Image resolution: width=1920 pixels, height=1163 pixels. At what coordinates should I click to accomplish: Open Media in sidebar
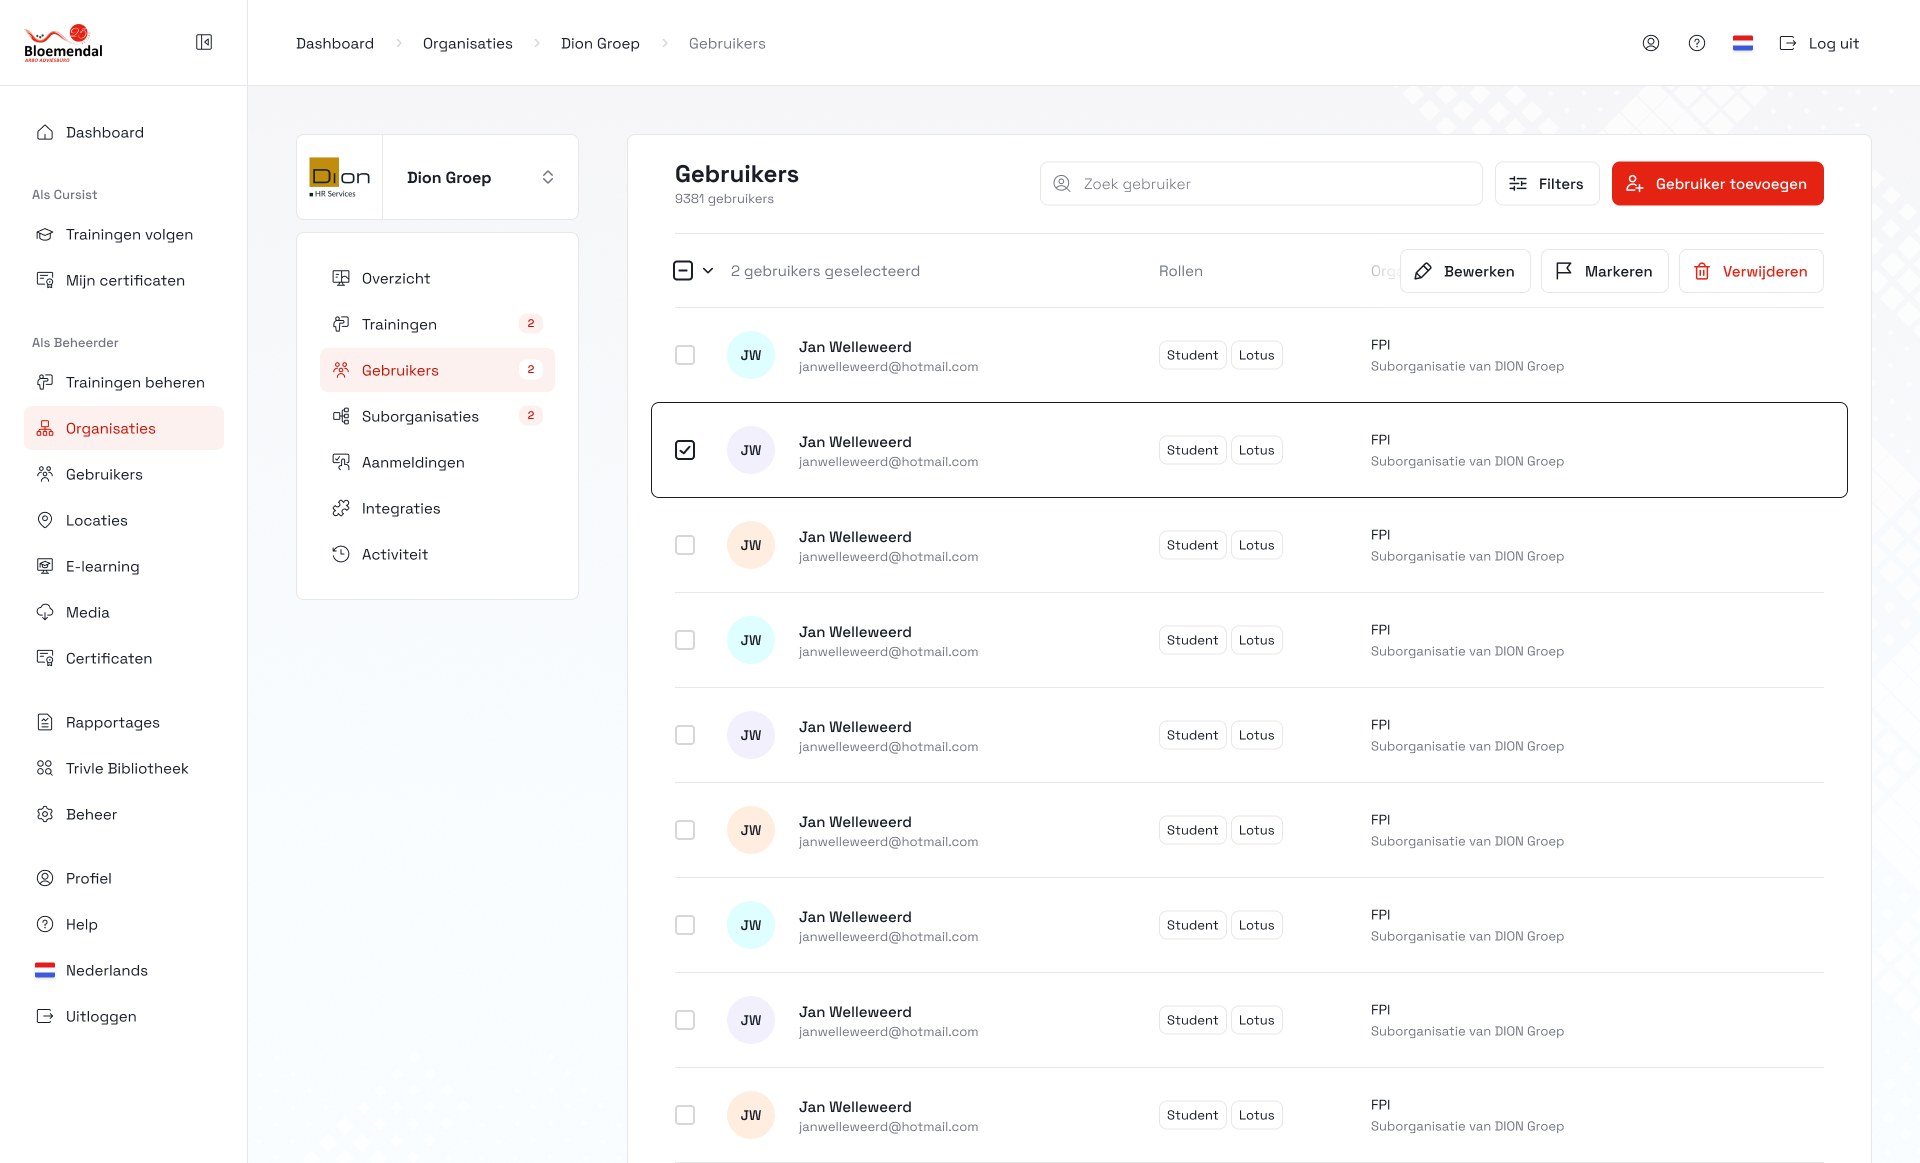point(124,612)
